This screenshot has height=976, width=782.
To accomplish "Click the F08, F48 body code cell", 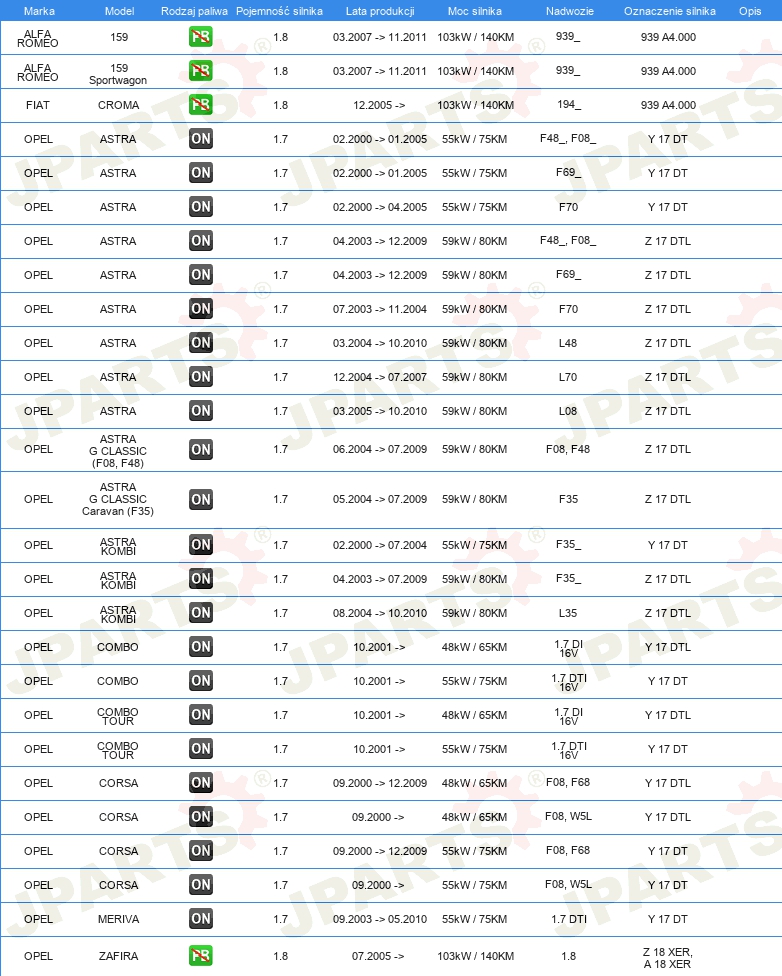I will (x=568, y=449).
